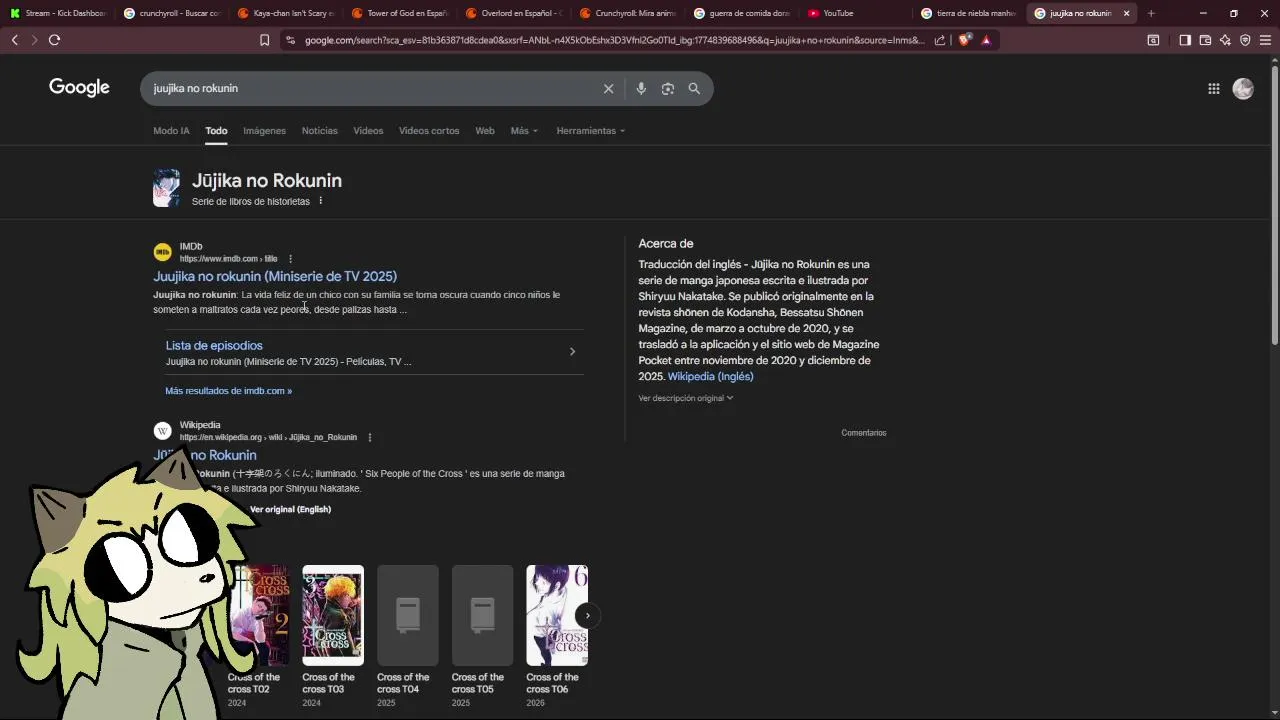Go back with the browser back arrow

[x=14, y=40]
